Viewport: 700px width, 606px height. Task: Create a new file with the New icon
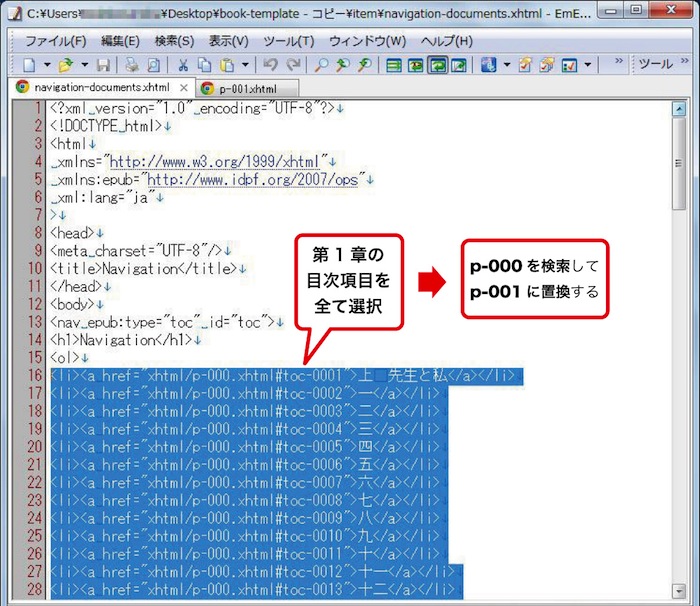pyautogui.click(x=29, y=65)
